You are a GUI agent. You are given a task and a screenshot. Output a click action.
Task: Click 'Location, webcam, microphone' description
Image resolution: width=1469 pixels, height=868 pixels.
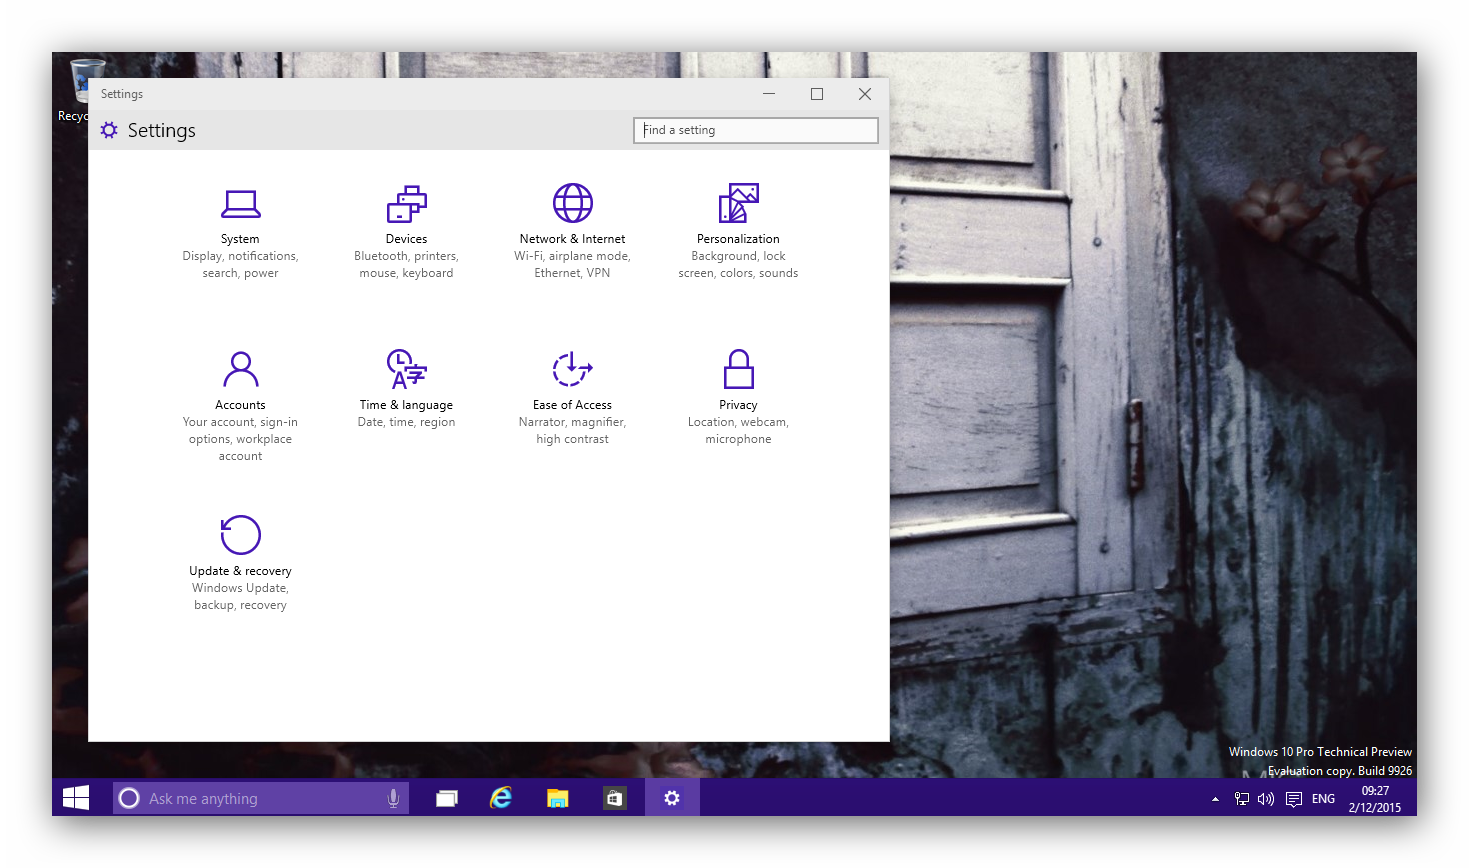pyautogui.click(x=738, y=431)
